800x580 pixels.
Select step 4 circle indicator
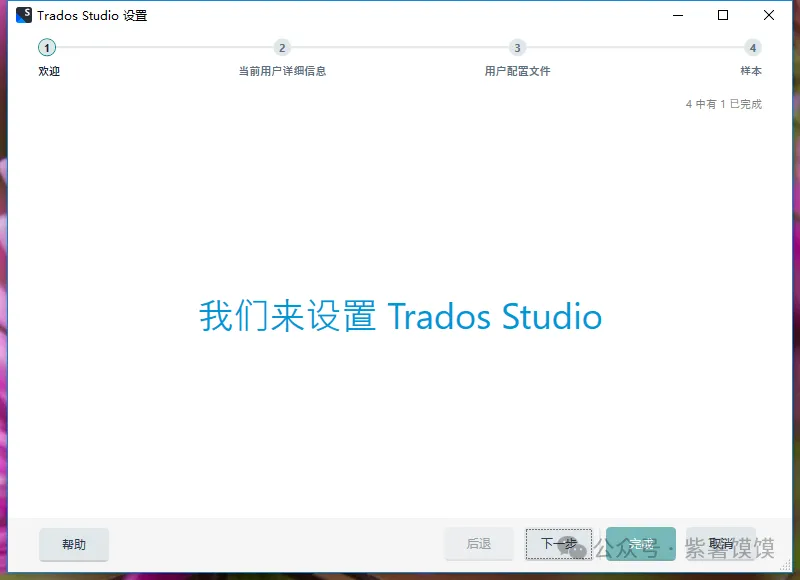coord(752,48)
